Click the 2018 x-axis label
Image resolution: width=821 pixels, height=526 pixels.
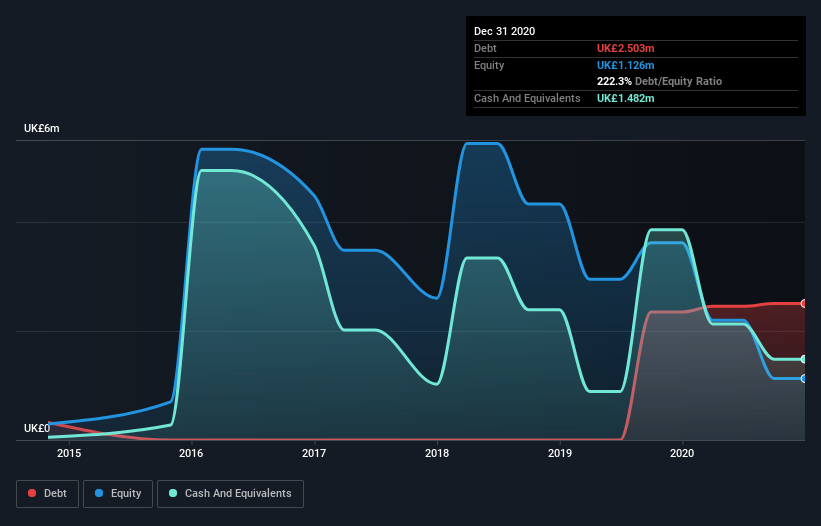(437, 453)
